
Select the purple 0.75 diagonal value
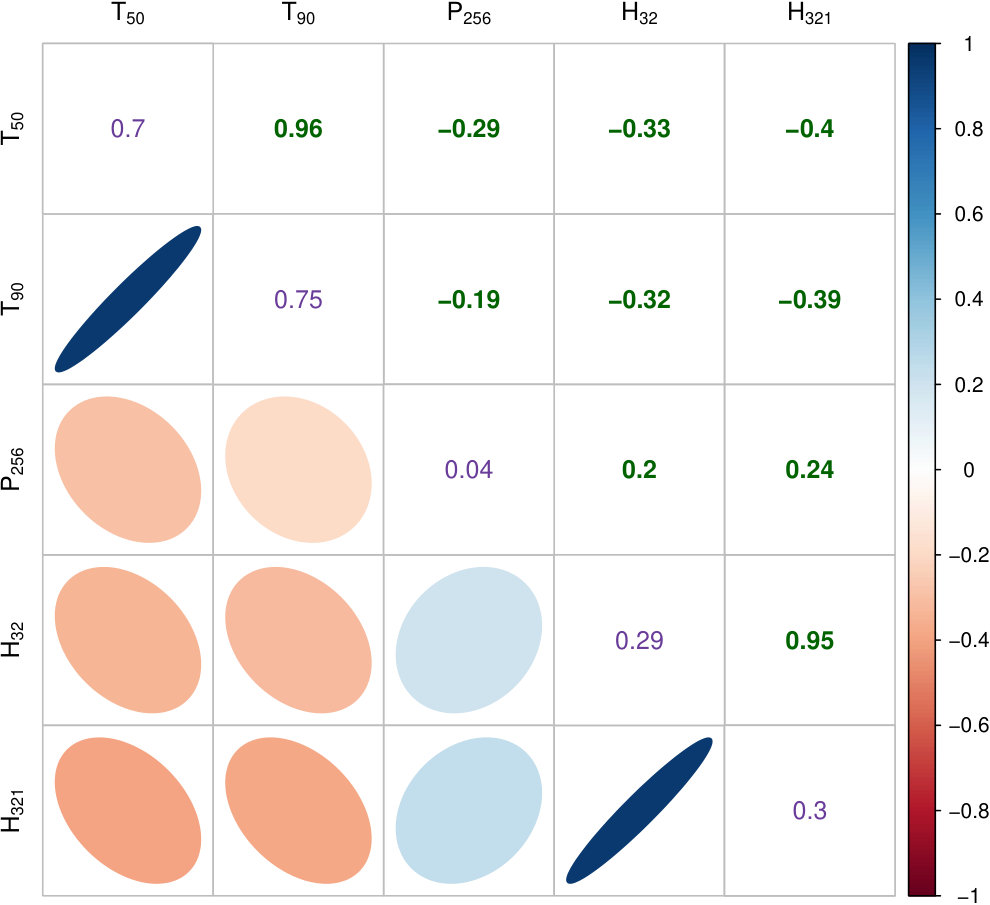[x=298, y=299]
